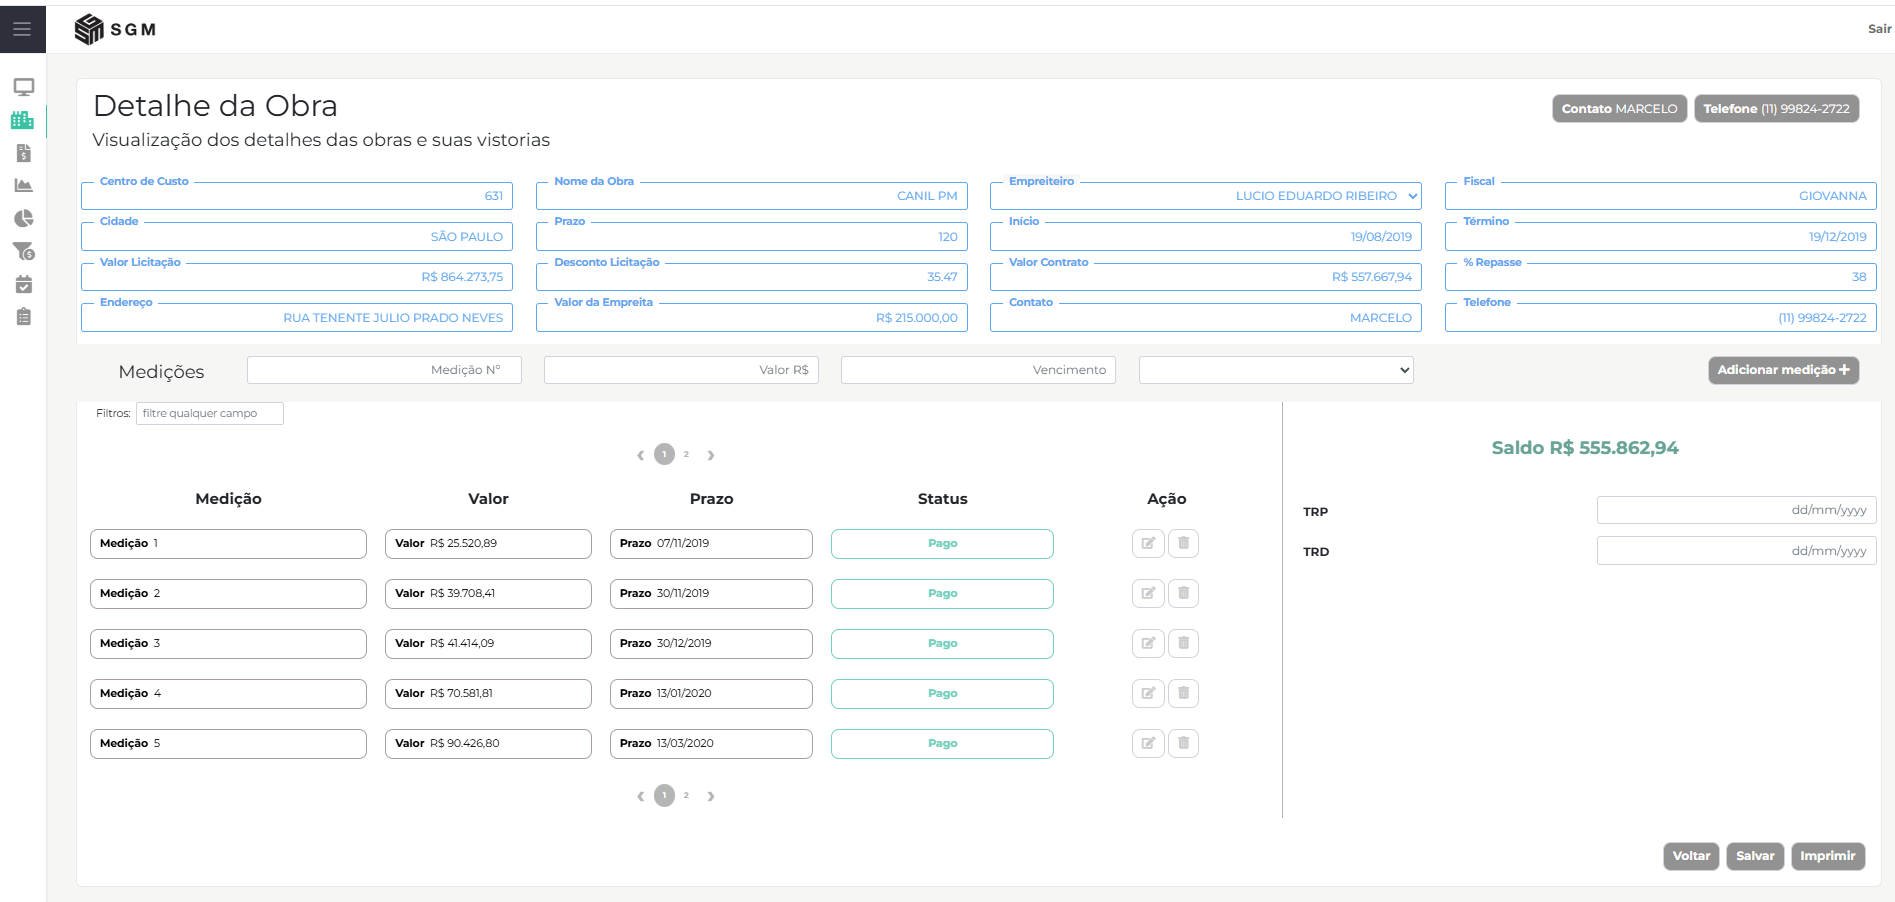Image resolution: width=1895 pixels, height=902 pixels.
Task: Focus the TRP date field
Action: [1736, 510]
